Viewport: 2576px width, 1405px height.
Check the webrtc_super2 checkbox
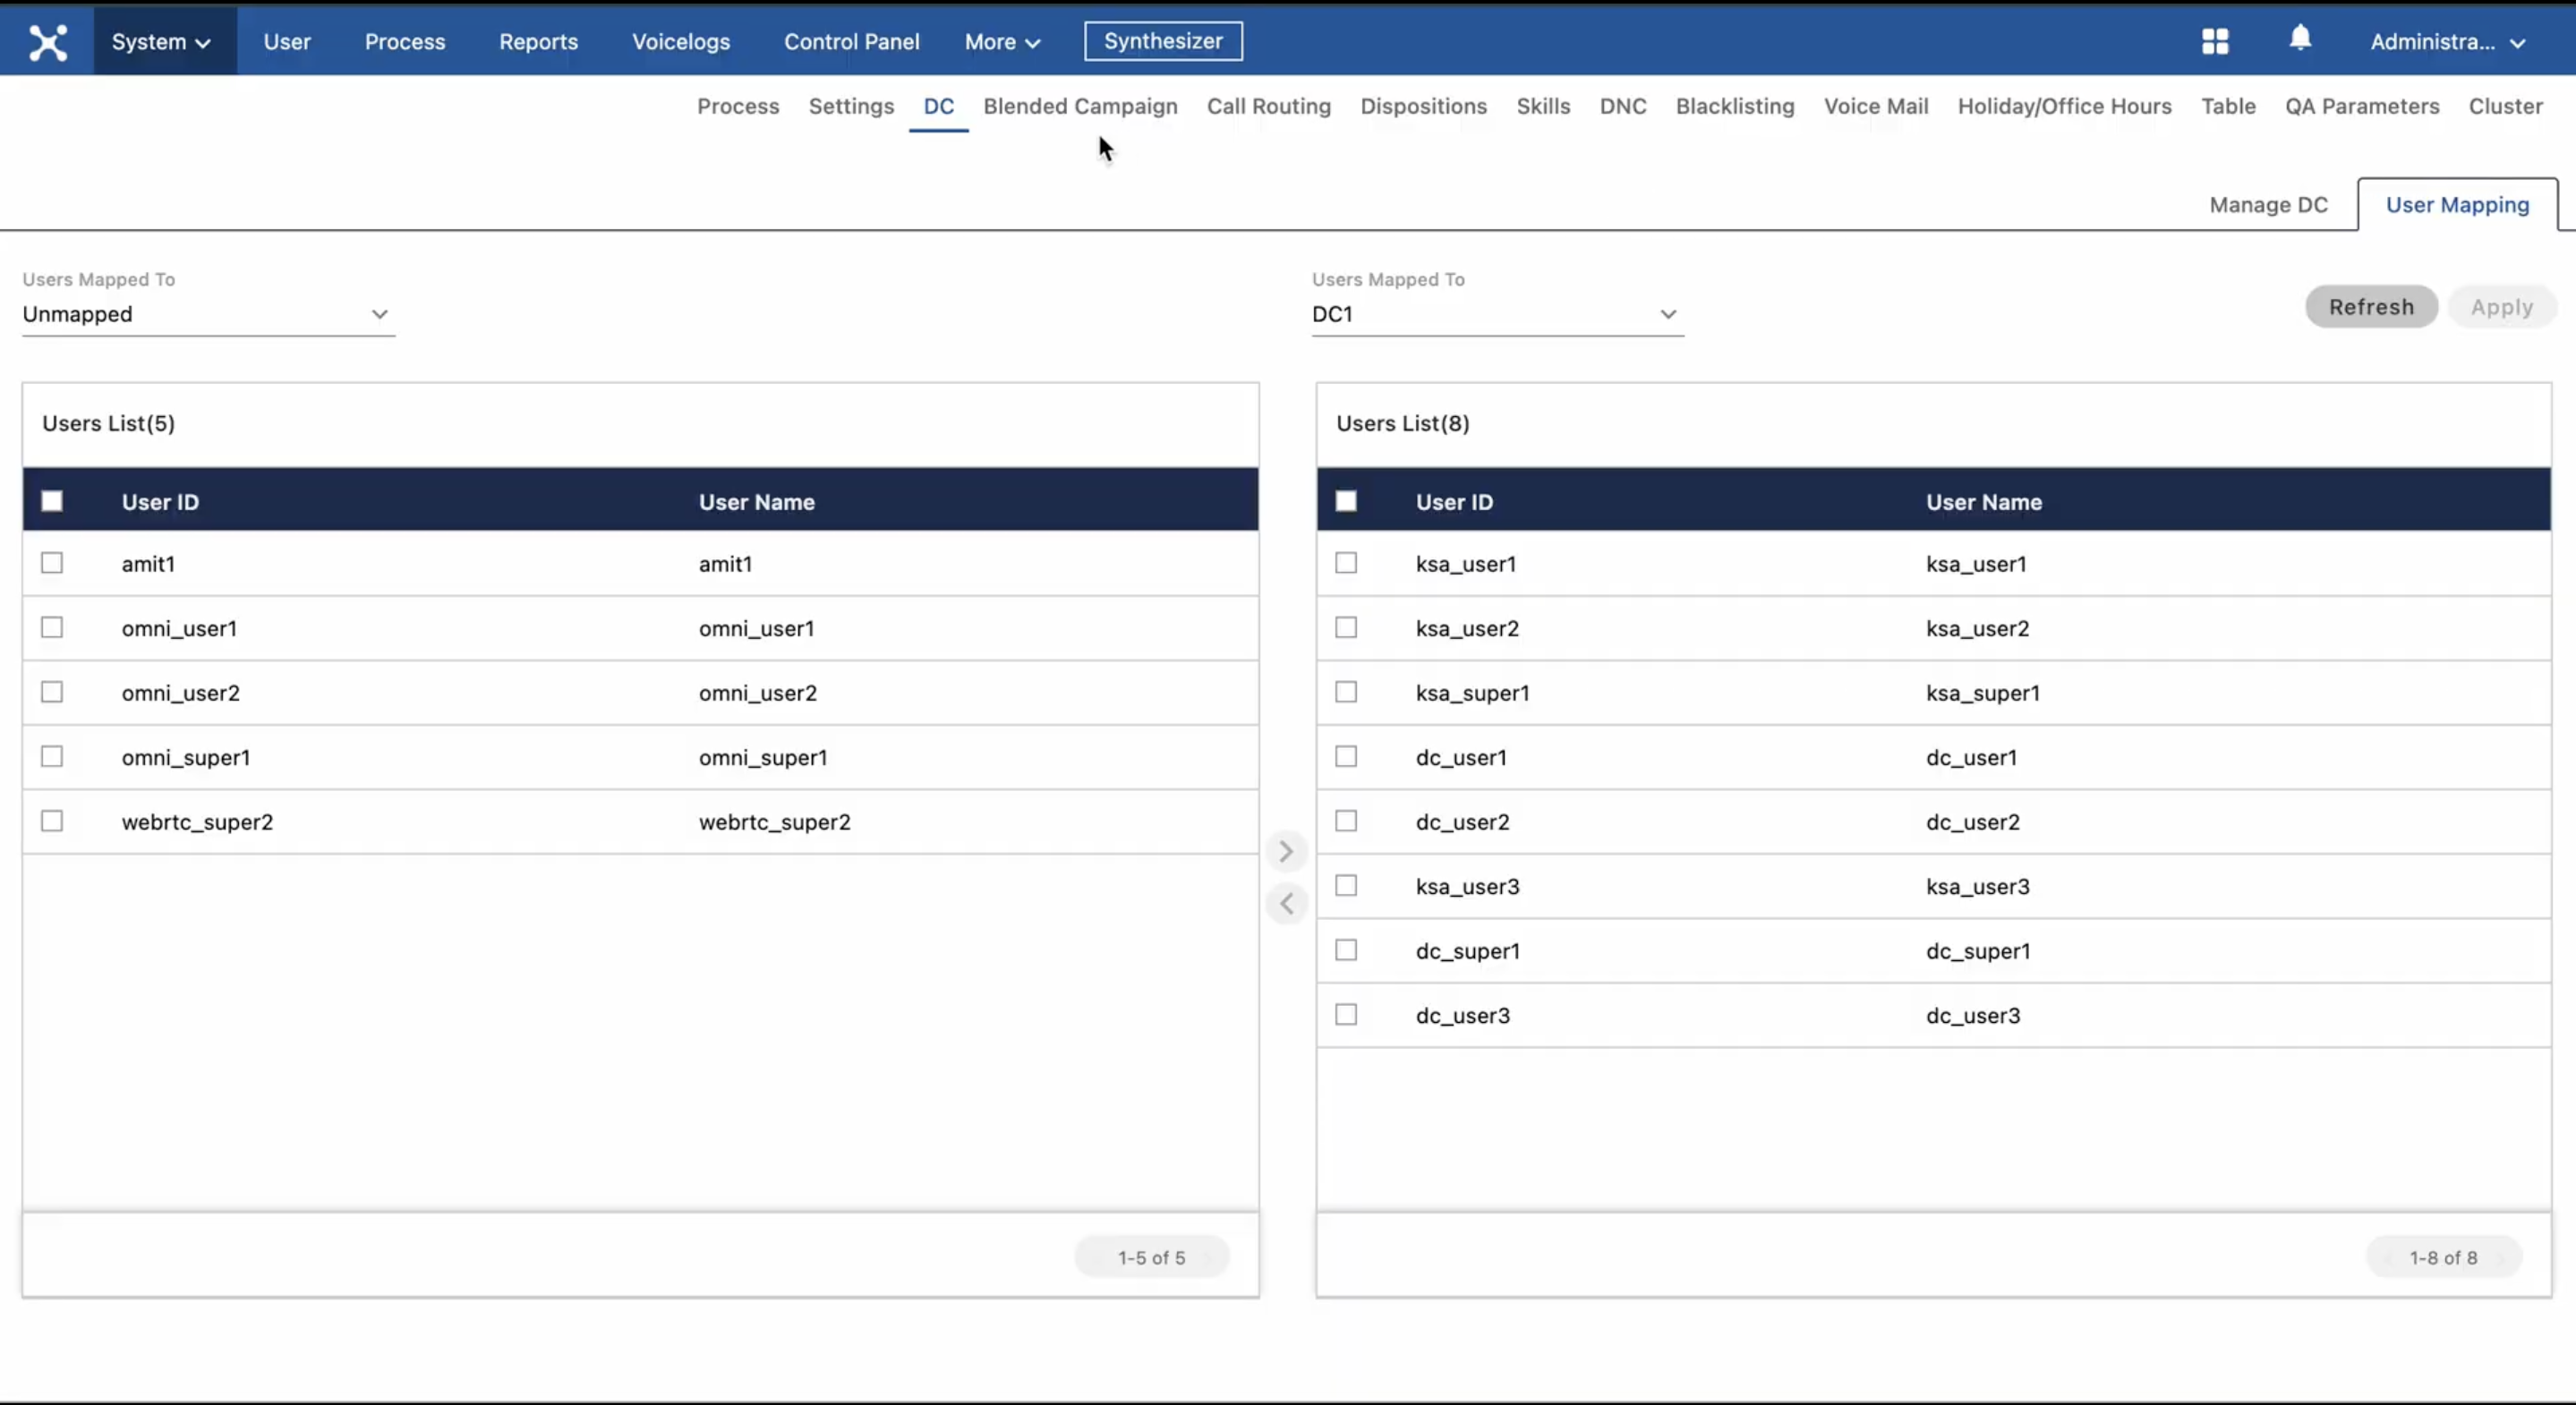[x=52, y=821]
